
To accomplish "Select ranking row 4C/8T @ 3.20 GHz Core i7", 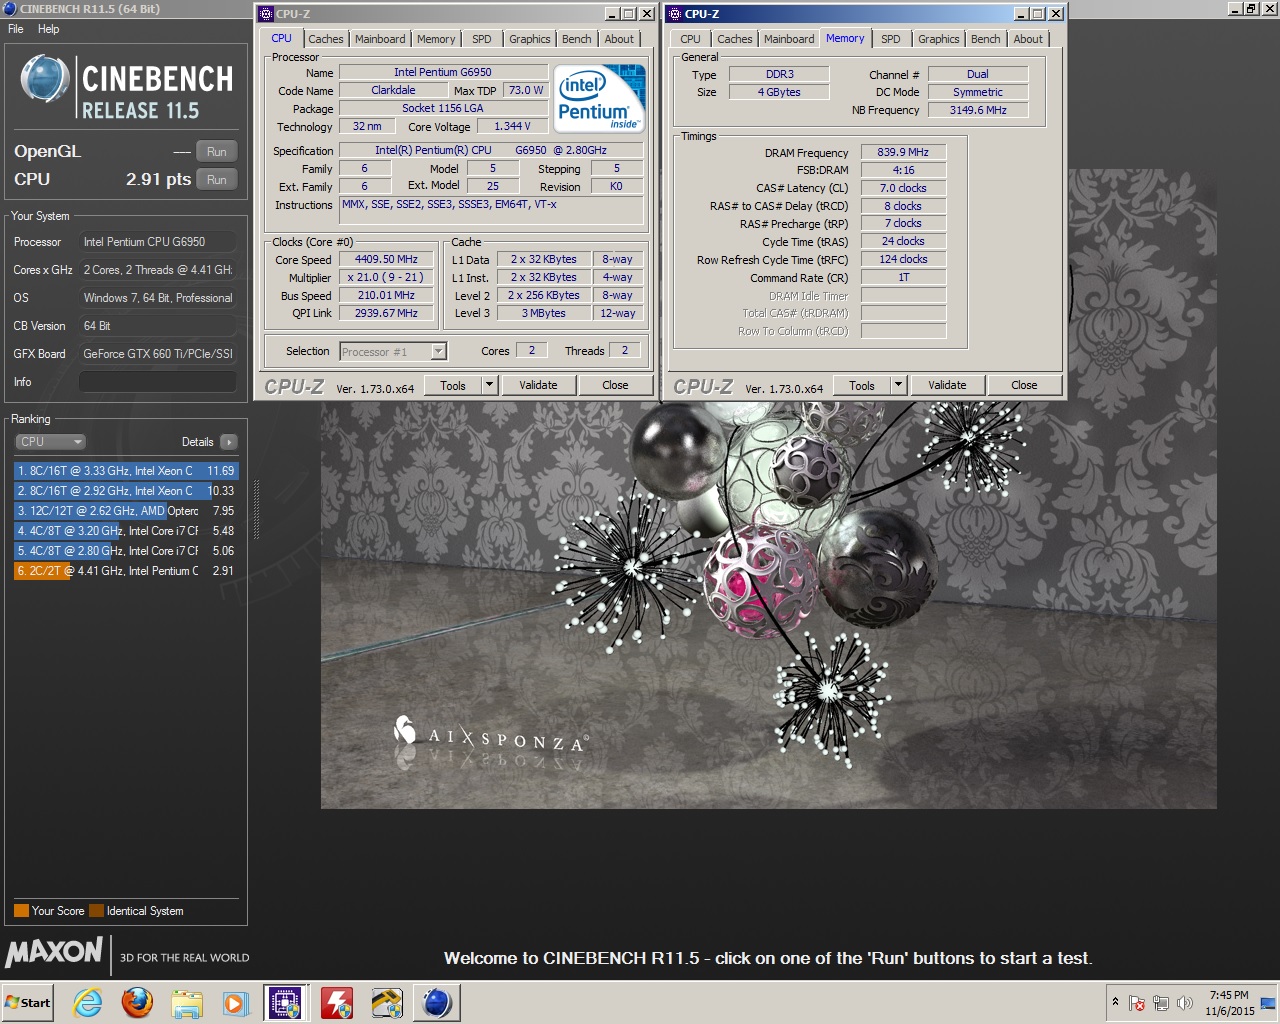I will (x=126, y=531).
